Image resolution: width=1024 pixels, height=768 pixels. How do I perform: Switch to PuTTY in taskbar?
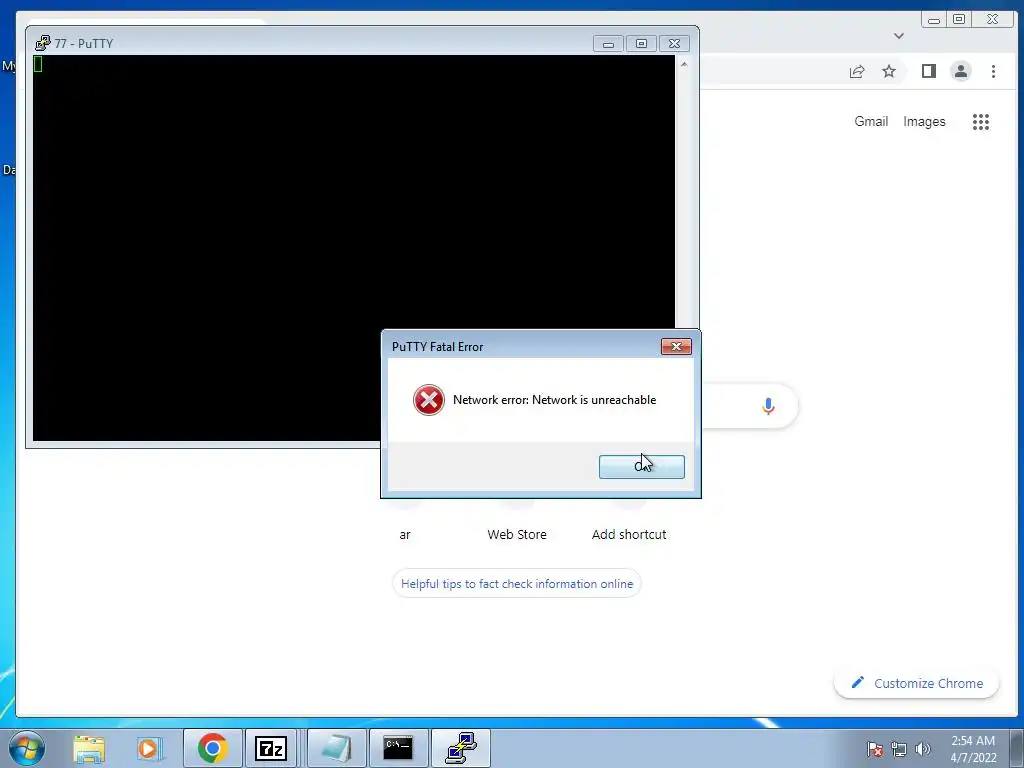pos(460,748)
